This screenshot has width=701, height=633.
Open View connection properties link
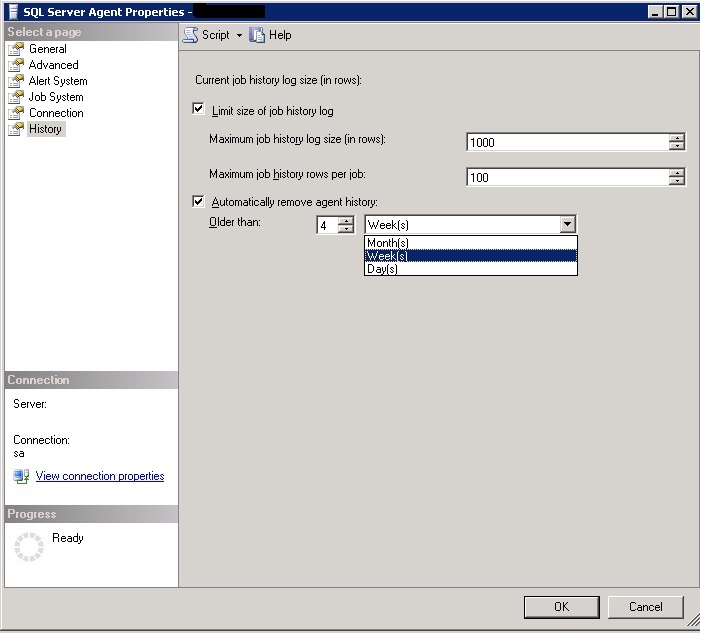[x=100, y=476]
